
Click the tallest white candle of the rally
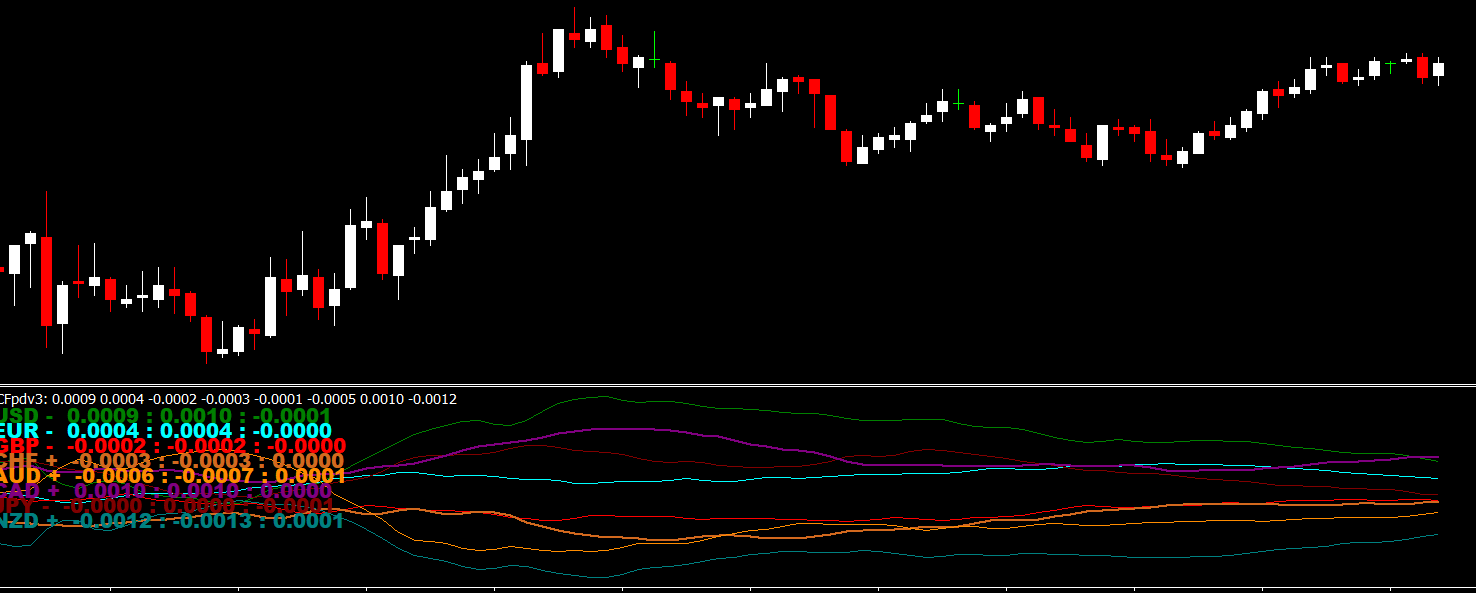[526, 102]
